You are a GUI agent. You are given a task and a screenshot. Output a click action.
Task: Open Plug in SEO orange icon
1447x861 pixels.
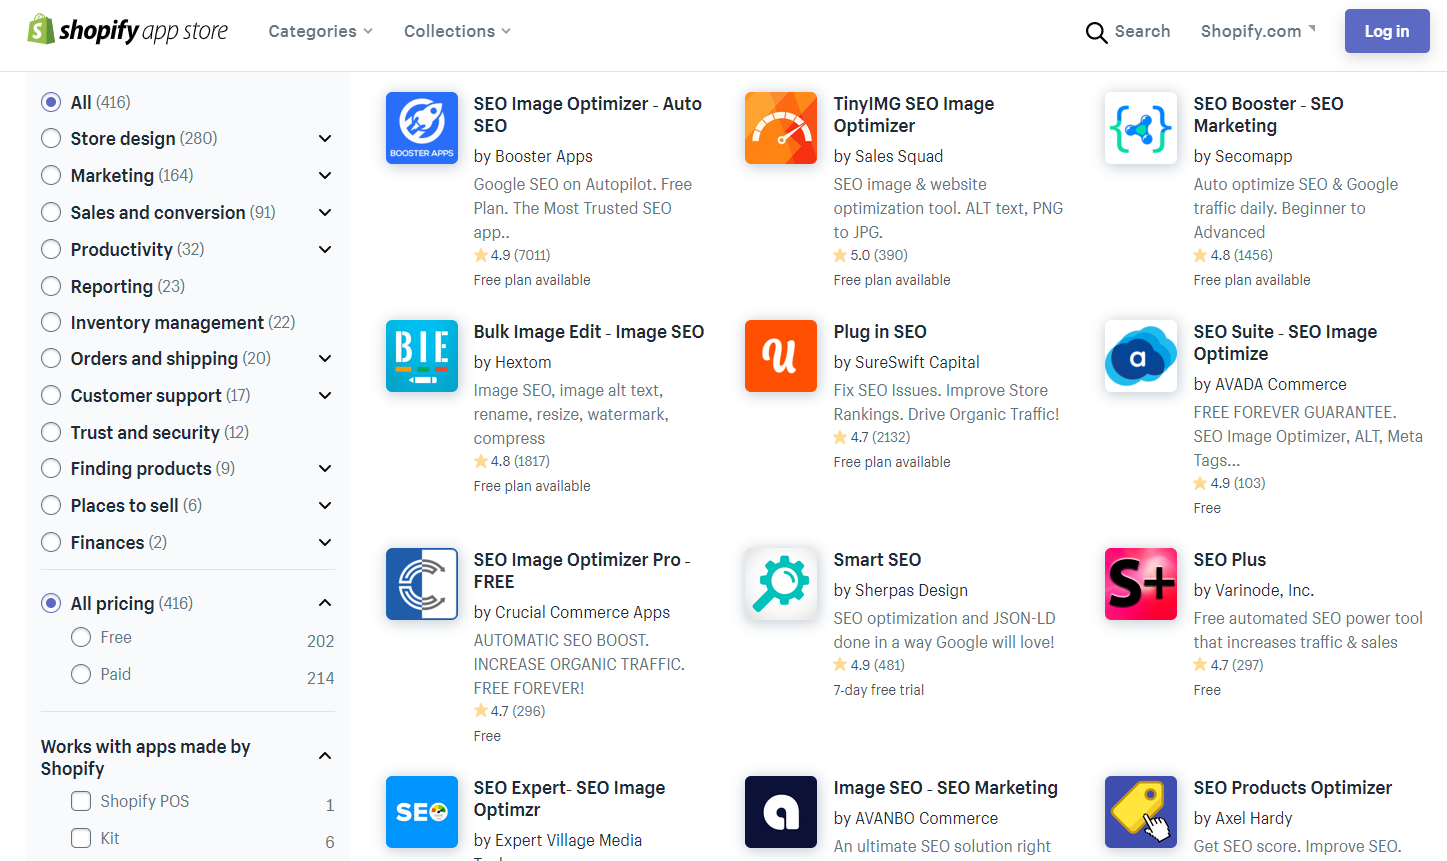pos(781,356)
